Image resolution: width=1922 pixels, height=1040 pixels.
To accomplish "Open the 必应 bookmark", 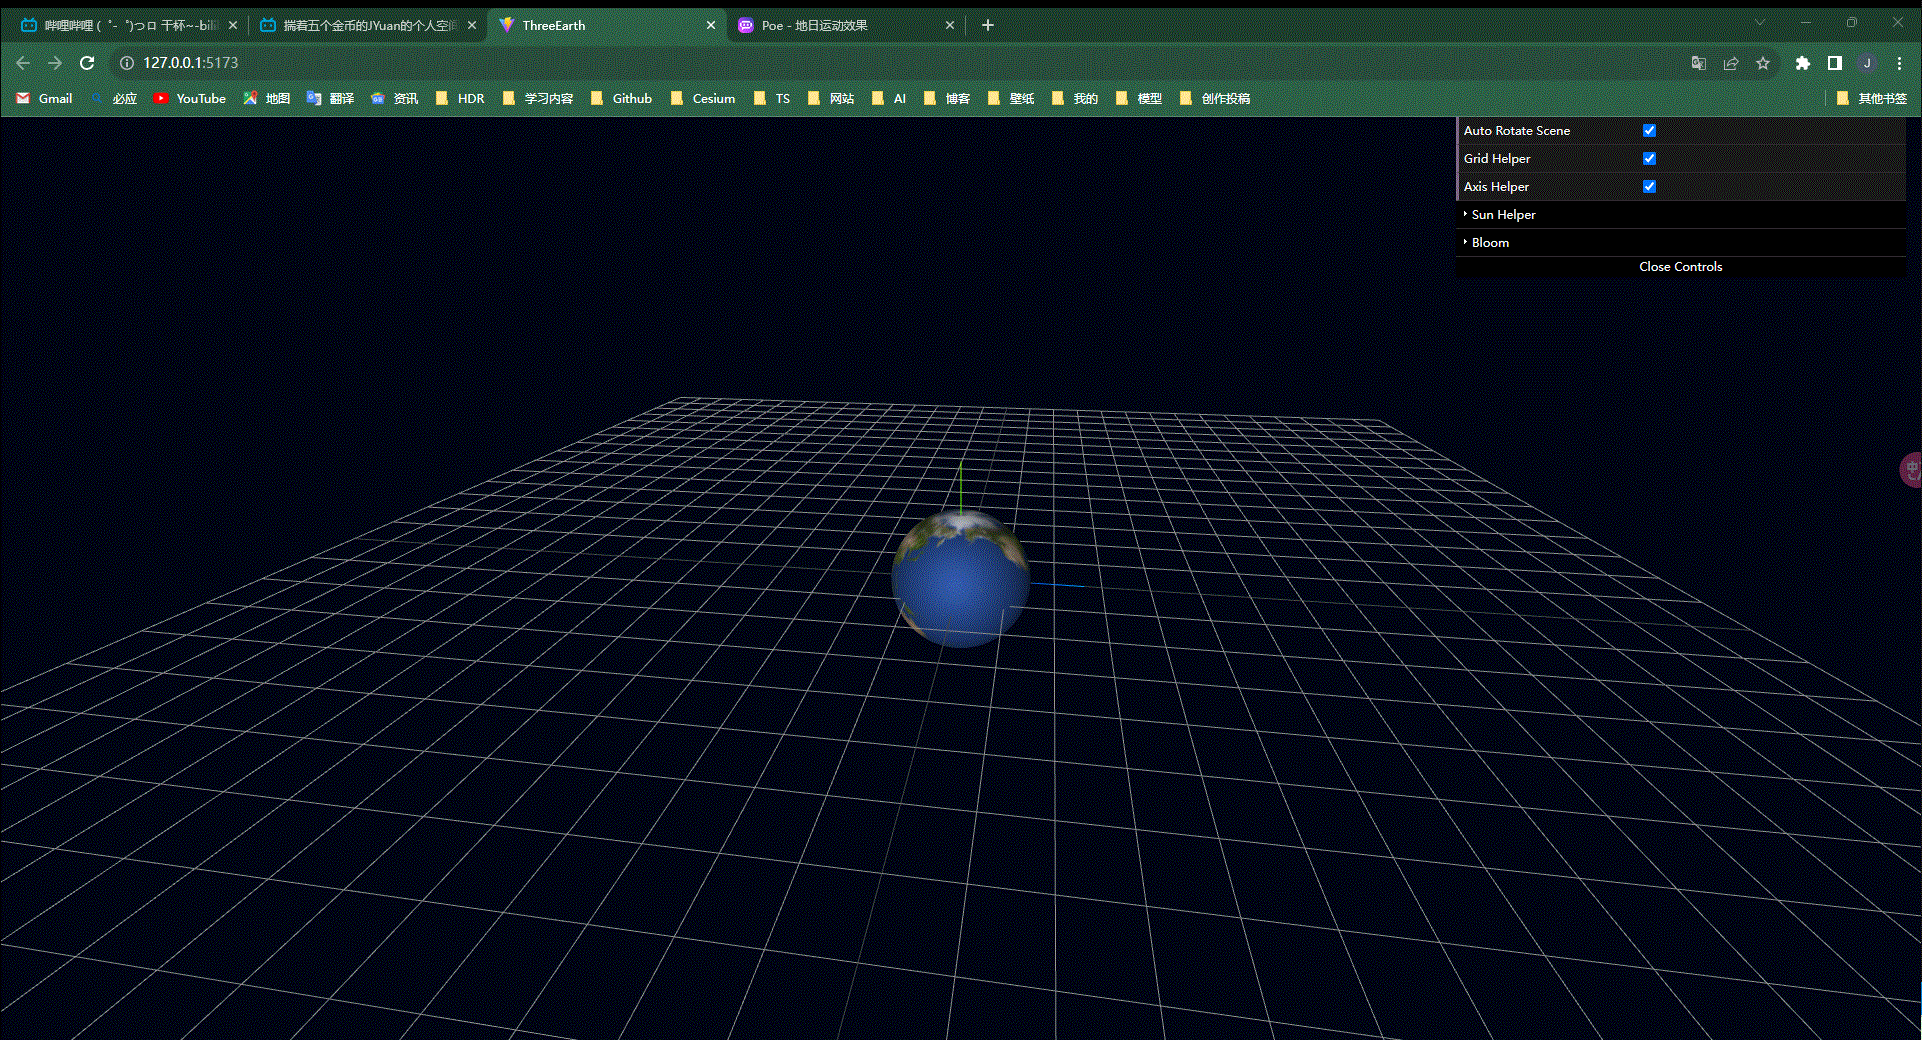I will pos(113,98).
